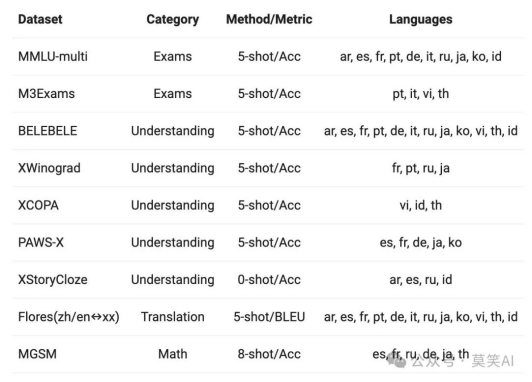Click the BELEBELE dataset entry
The height and width of the screenshot is (382, 532).
(x=48, y=131)
